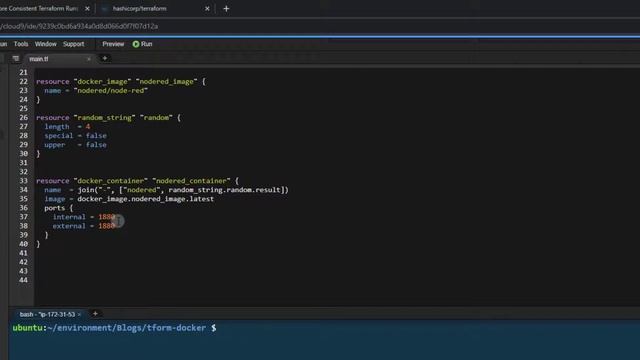Close the bash terminal tab

coord(79,314)
